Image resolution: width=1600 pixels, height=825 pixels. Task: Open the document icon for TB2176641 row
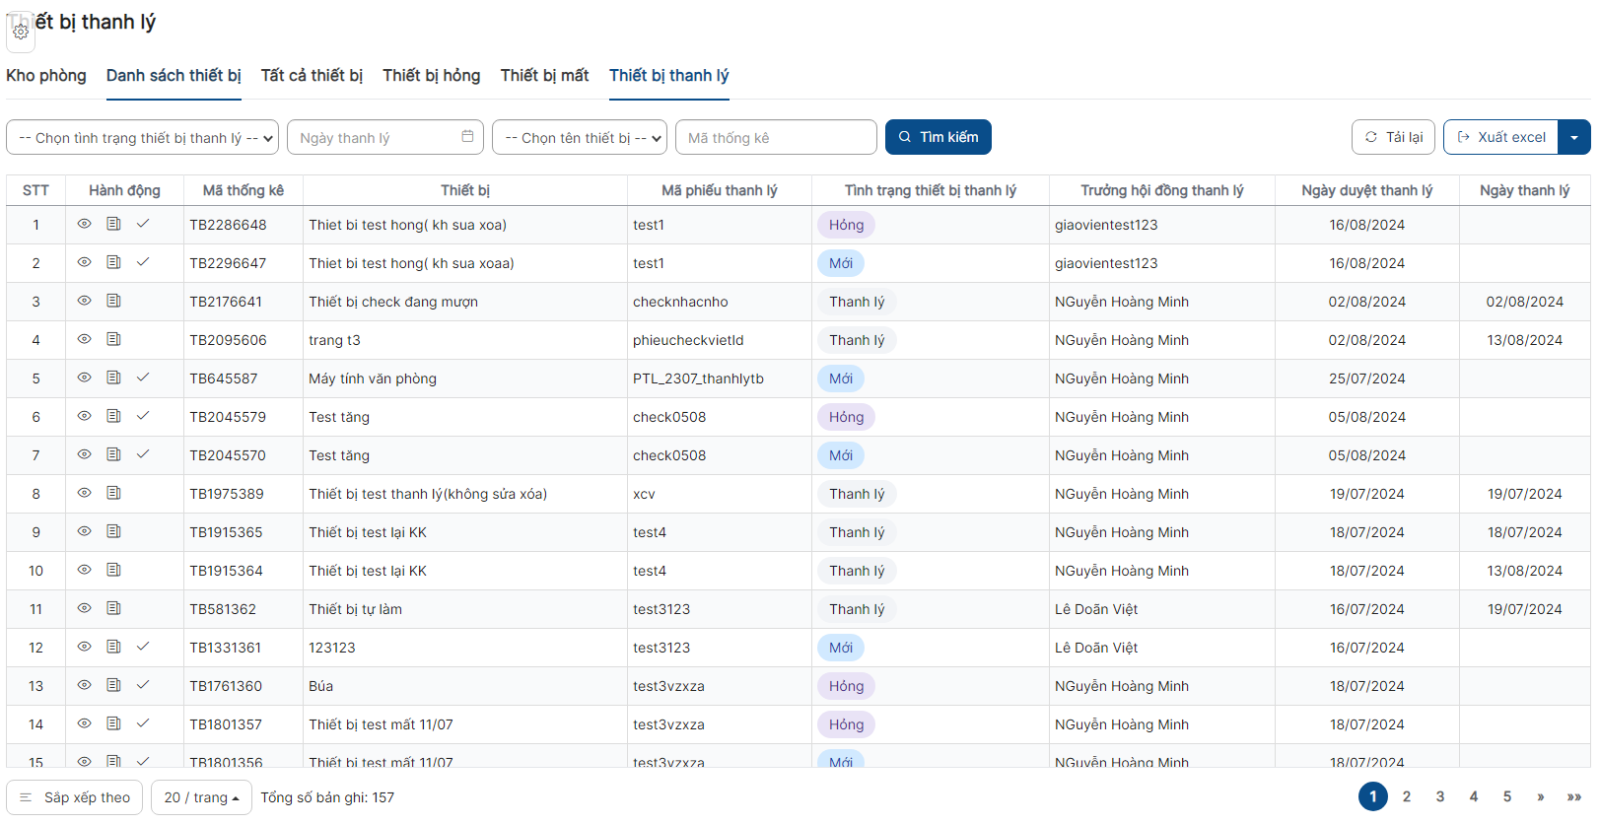point(114,301)
